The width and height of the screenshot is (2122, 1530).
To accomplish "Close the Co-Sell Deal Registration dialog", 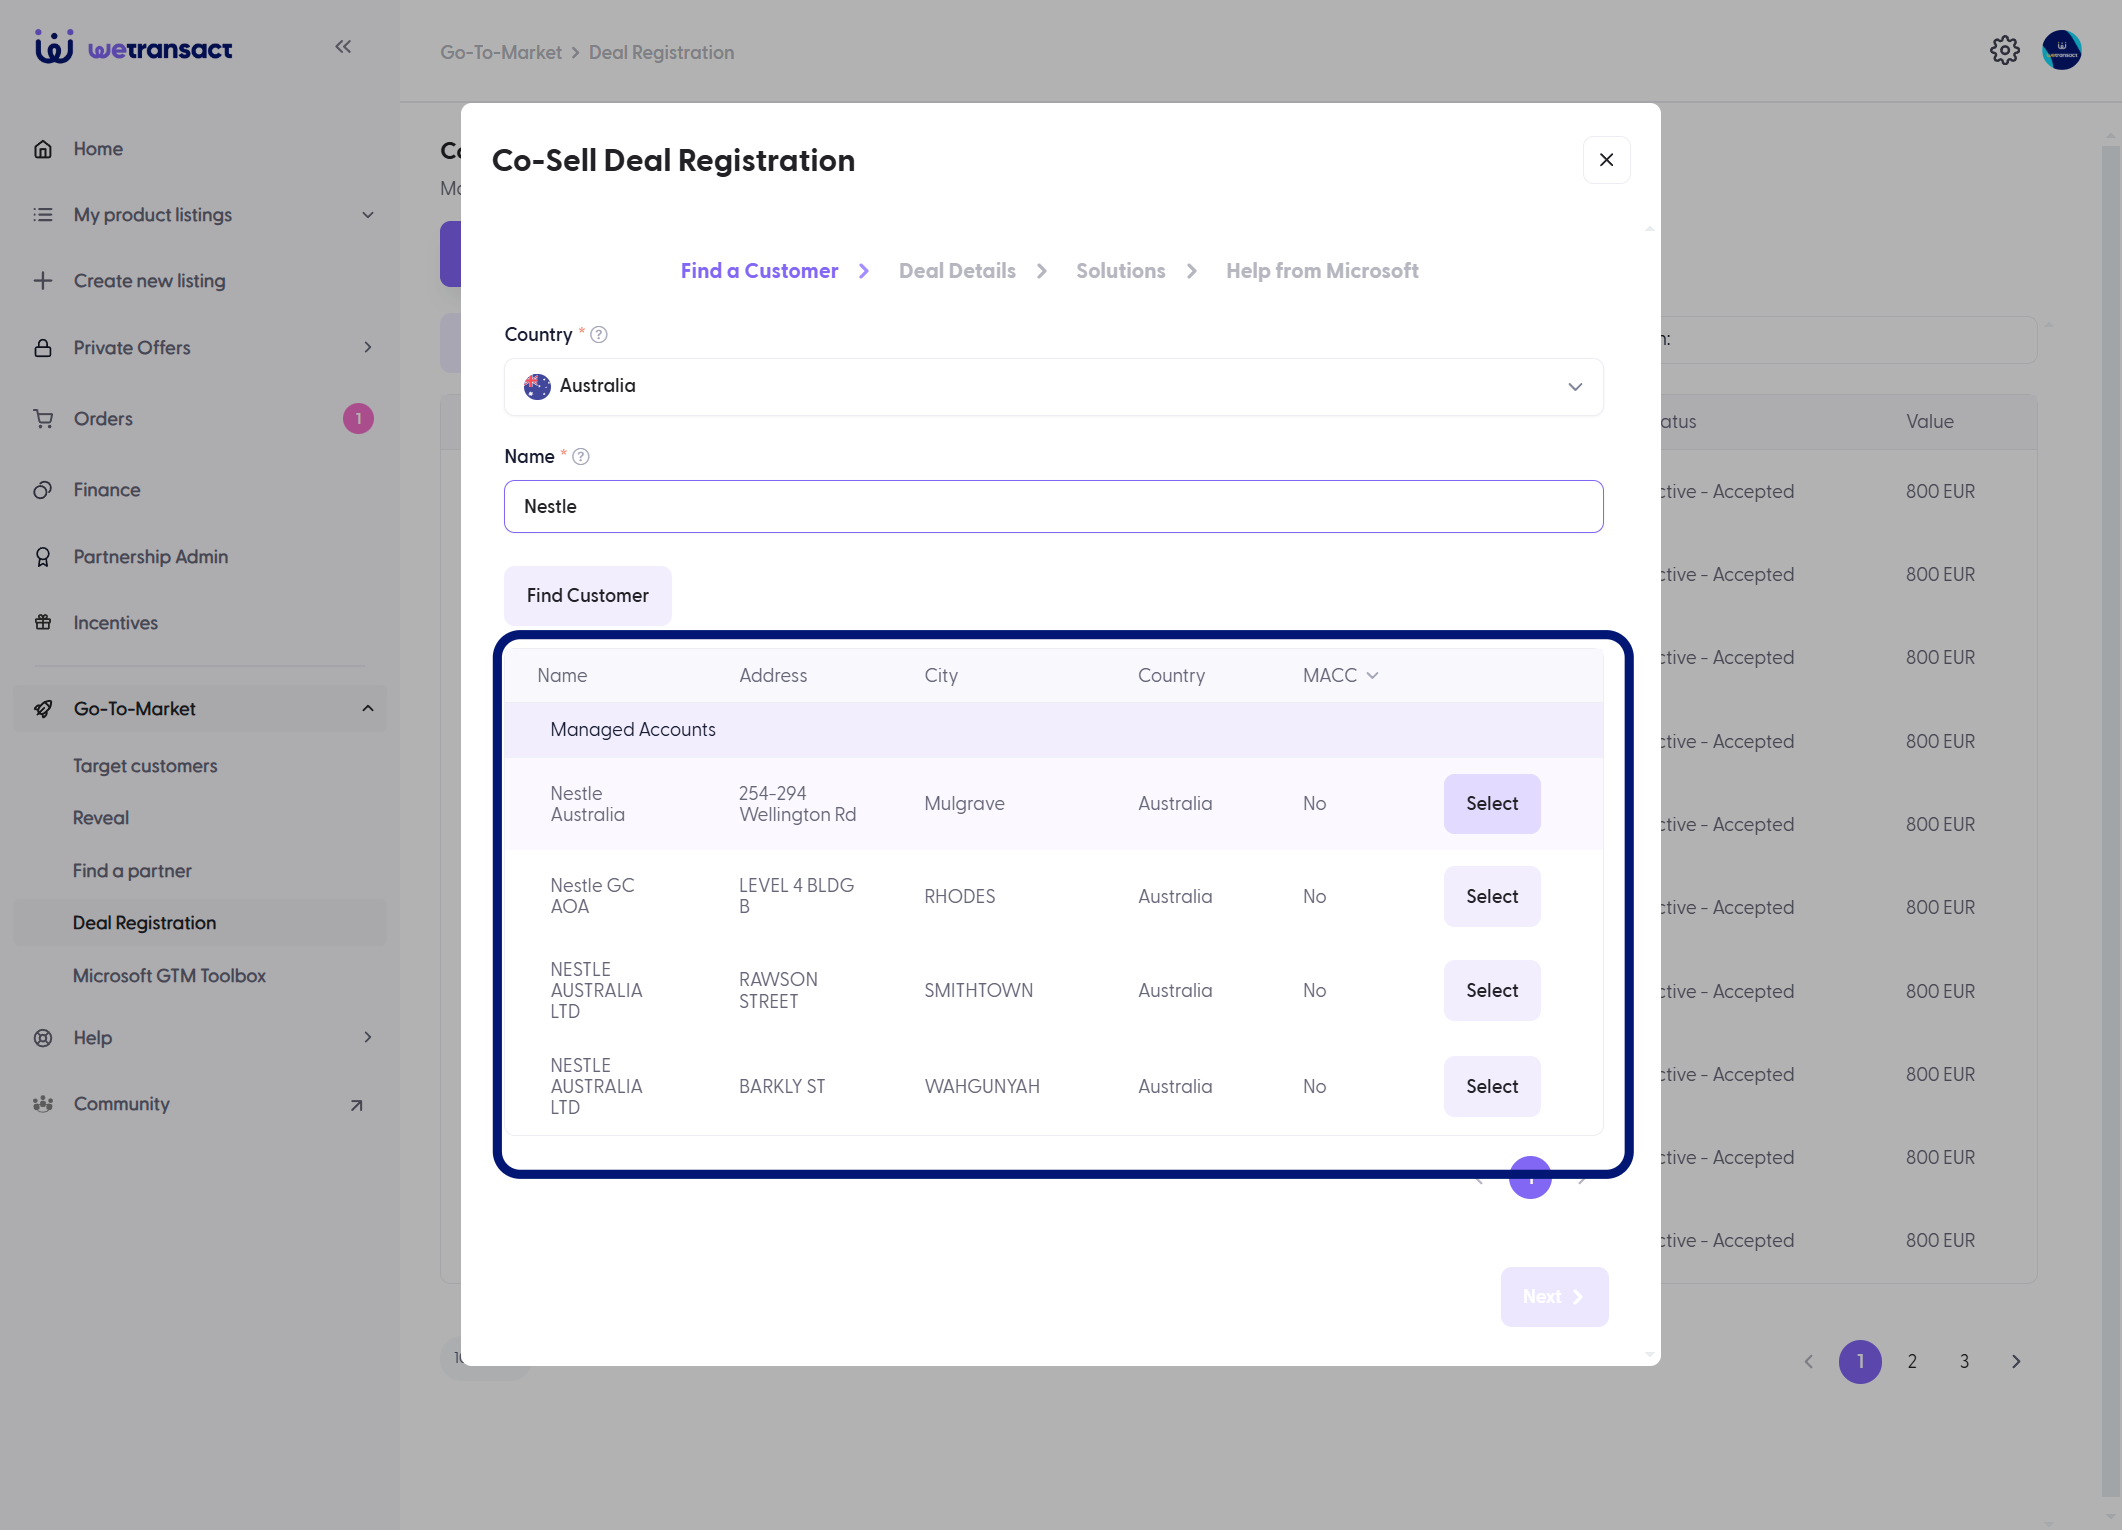I will click(1606, 160).
